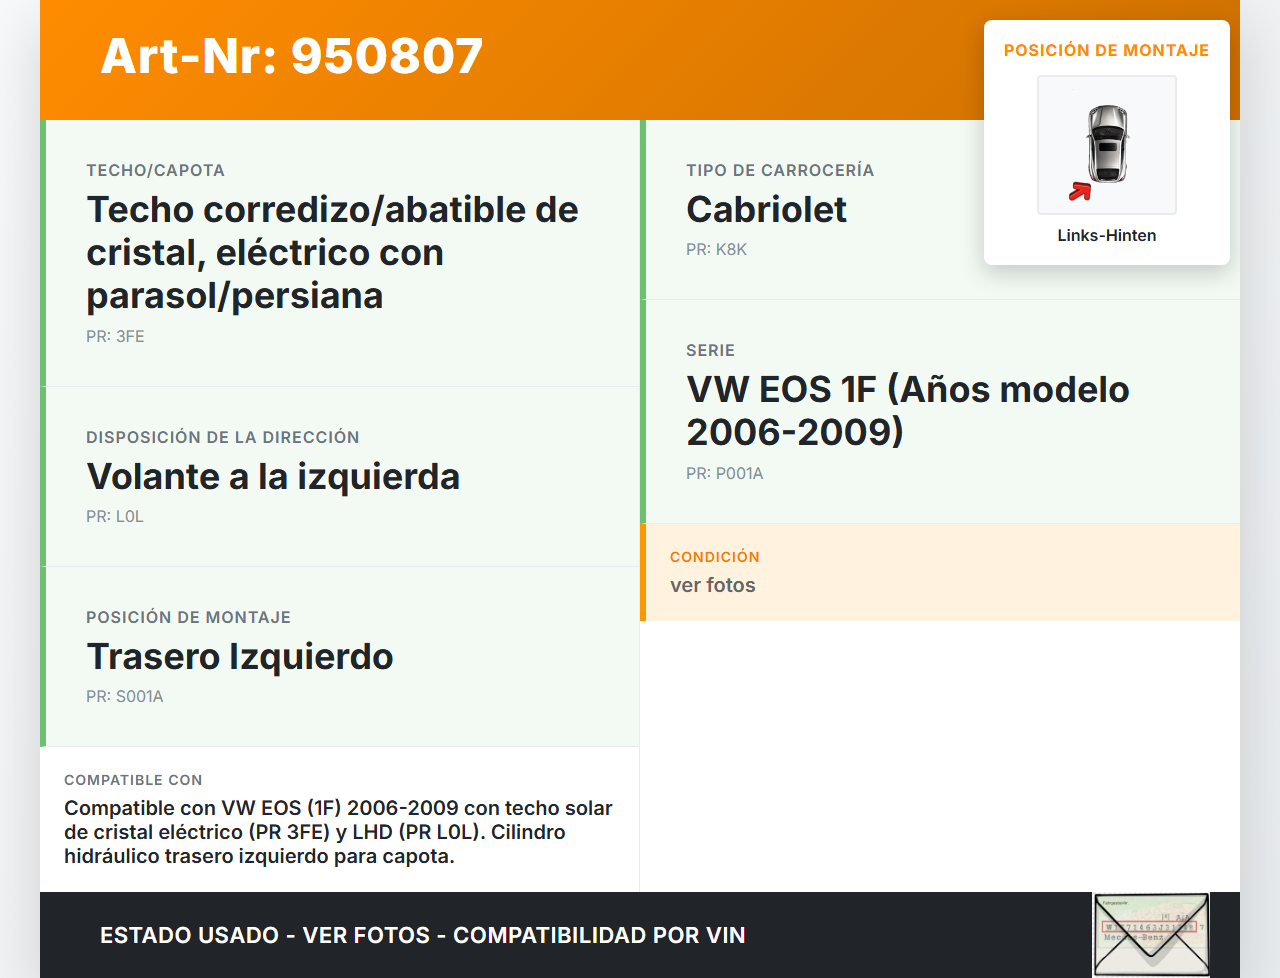Click the 'ESTADO USADO - VER FOTOS' footer text
Screen dimensions: 1280x978
[422, 936]
